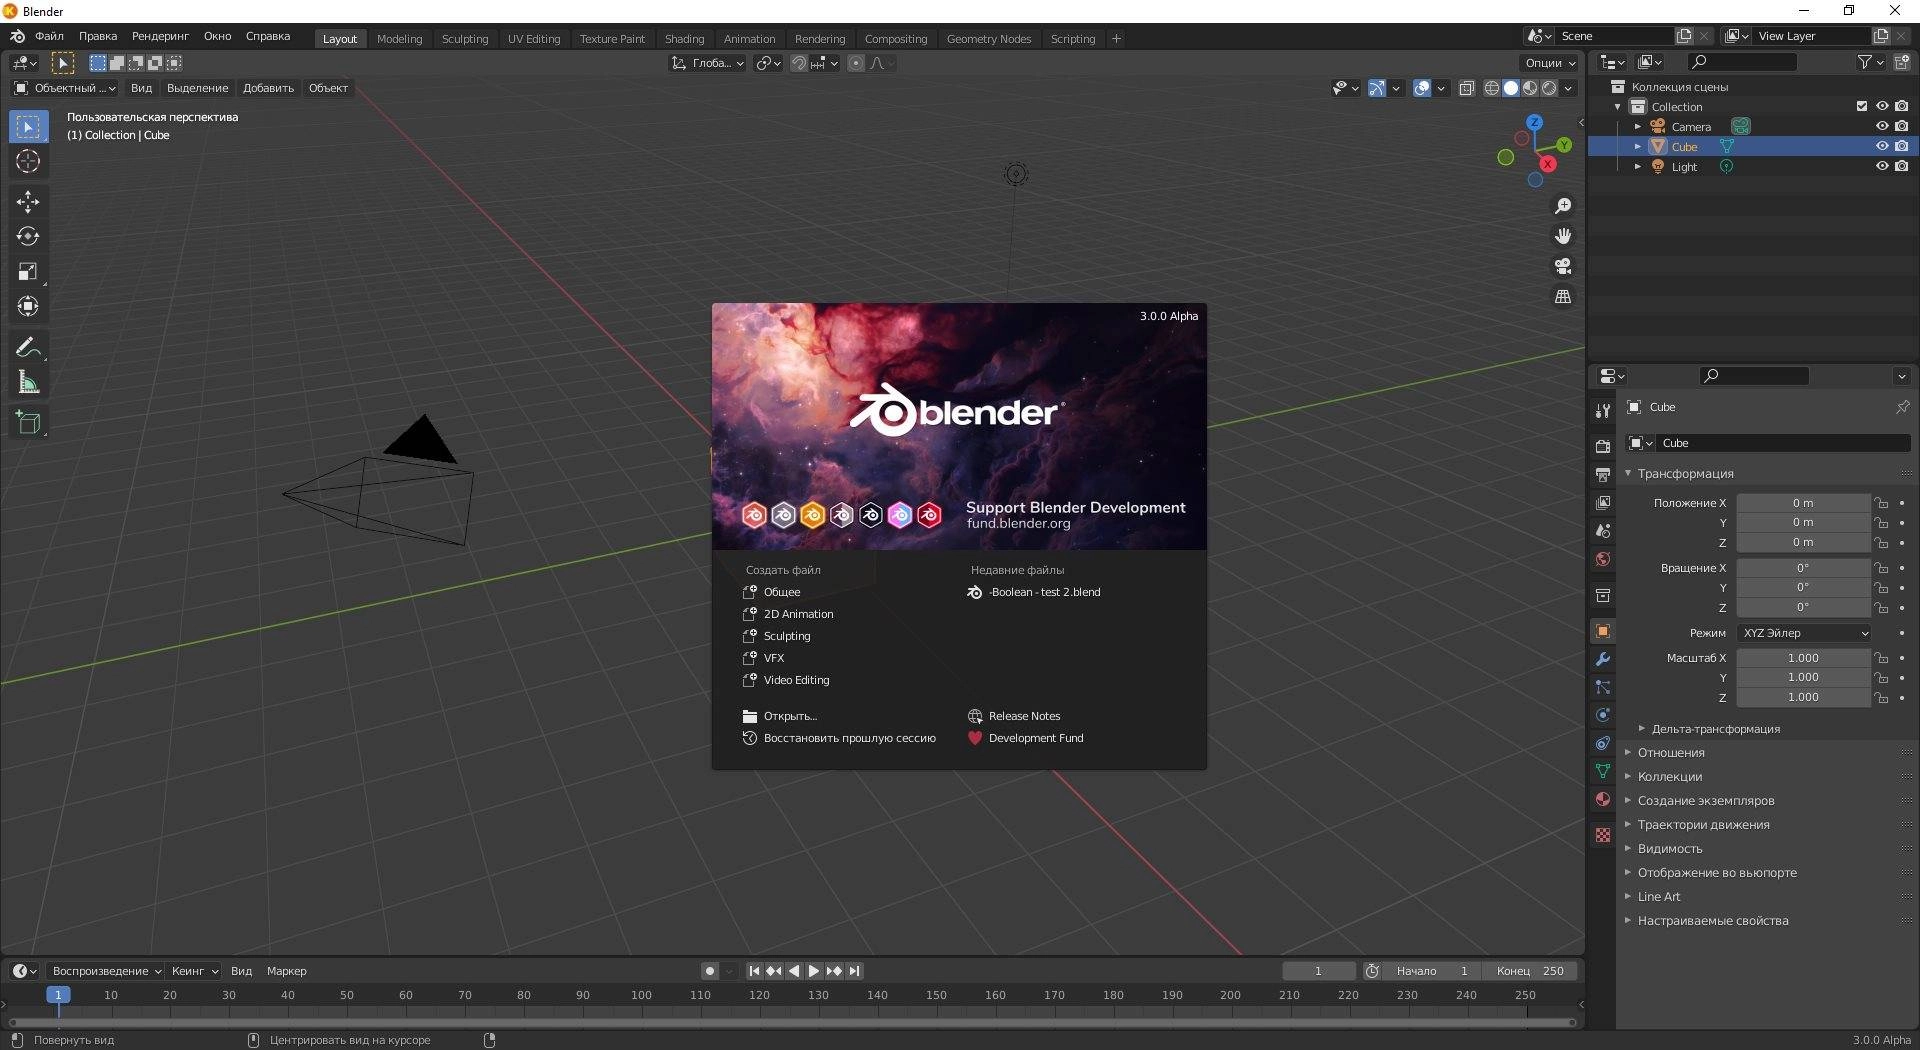Disable the Camera's render visibility toggle
This screenshot has height=1050, width=1920.
[1903, 126]
